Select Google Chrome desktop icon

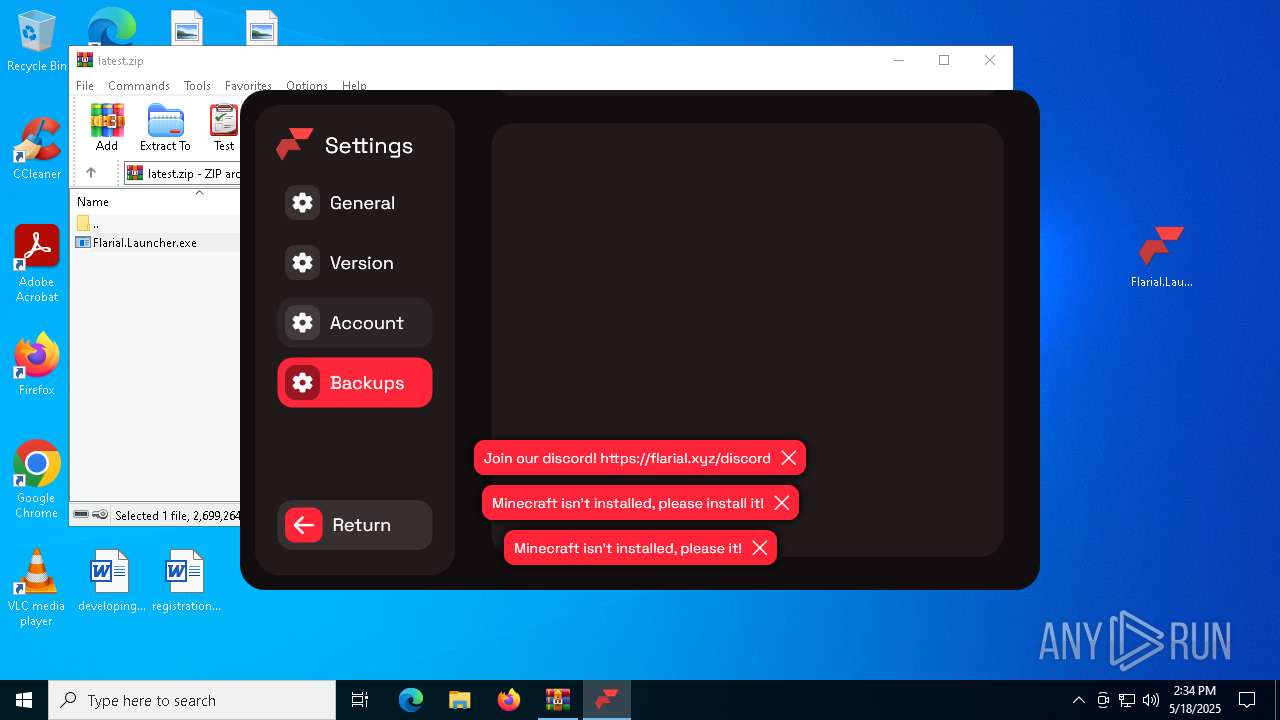pos(37,480)
